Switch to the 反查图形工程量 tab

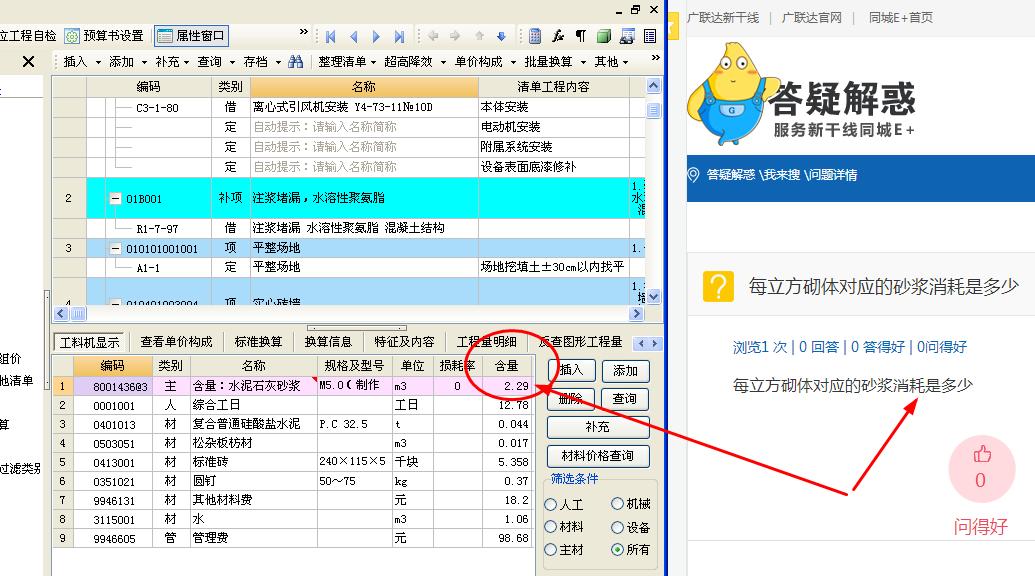coord(581,342)
